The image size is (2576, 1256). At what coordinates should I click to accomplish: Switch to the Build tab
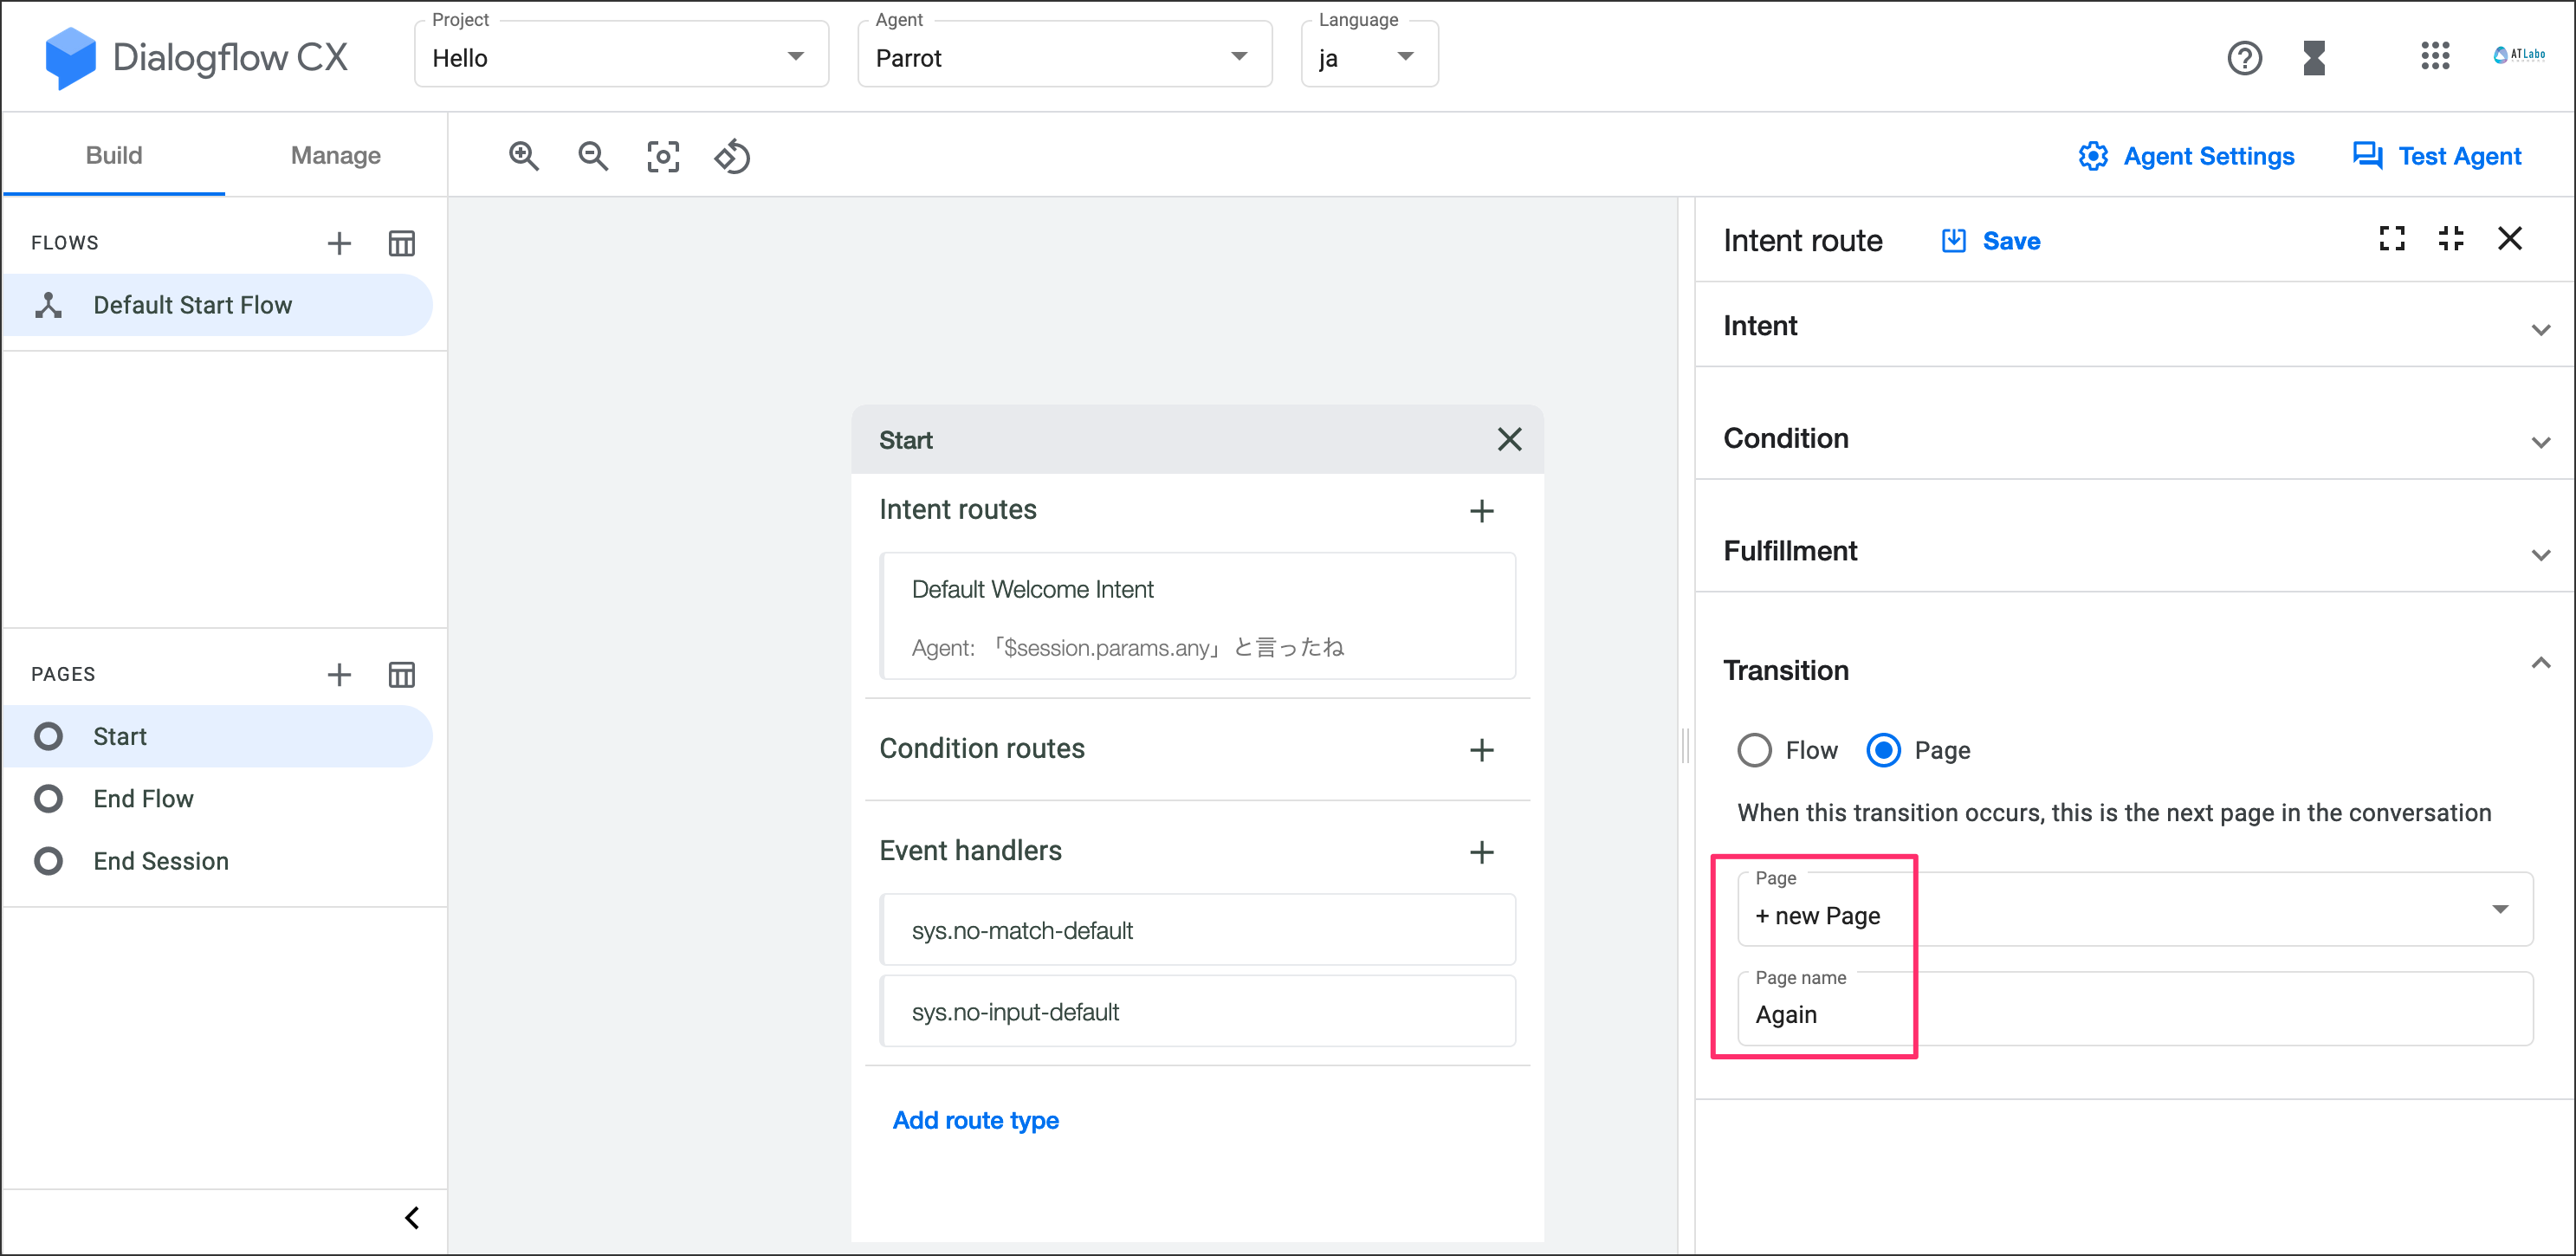pos(114,155)
